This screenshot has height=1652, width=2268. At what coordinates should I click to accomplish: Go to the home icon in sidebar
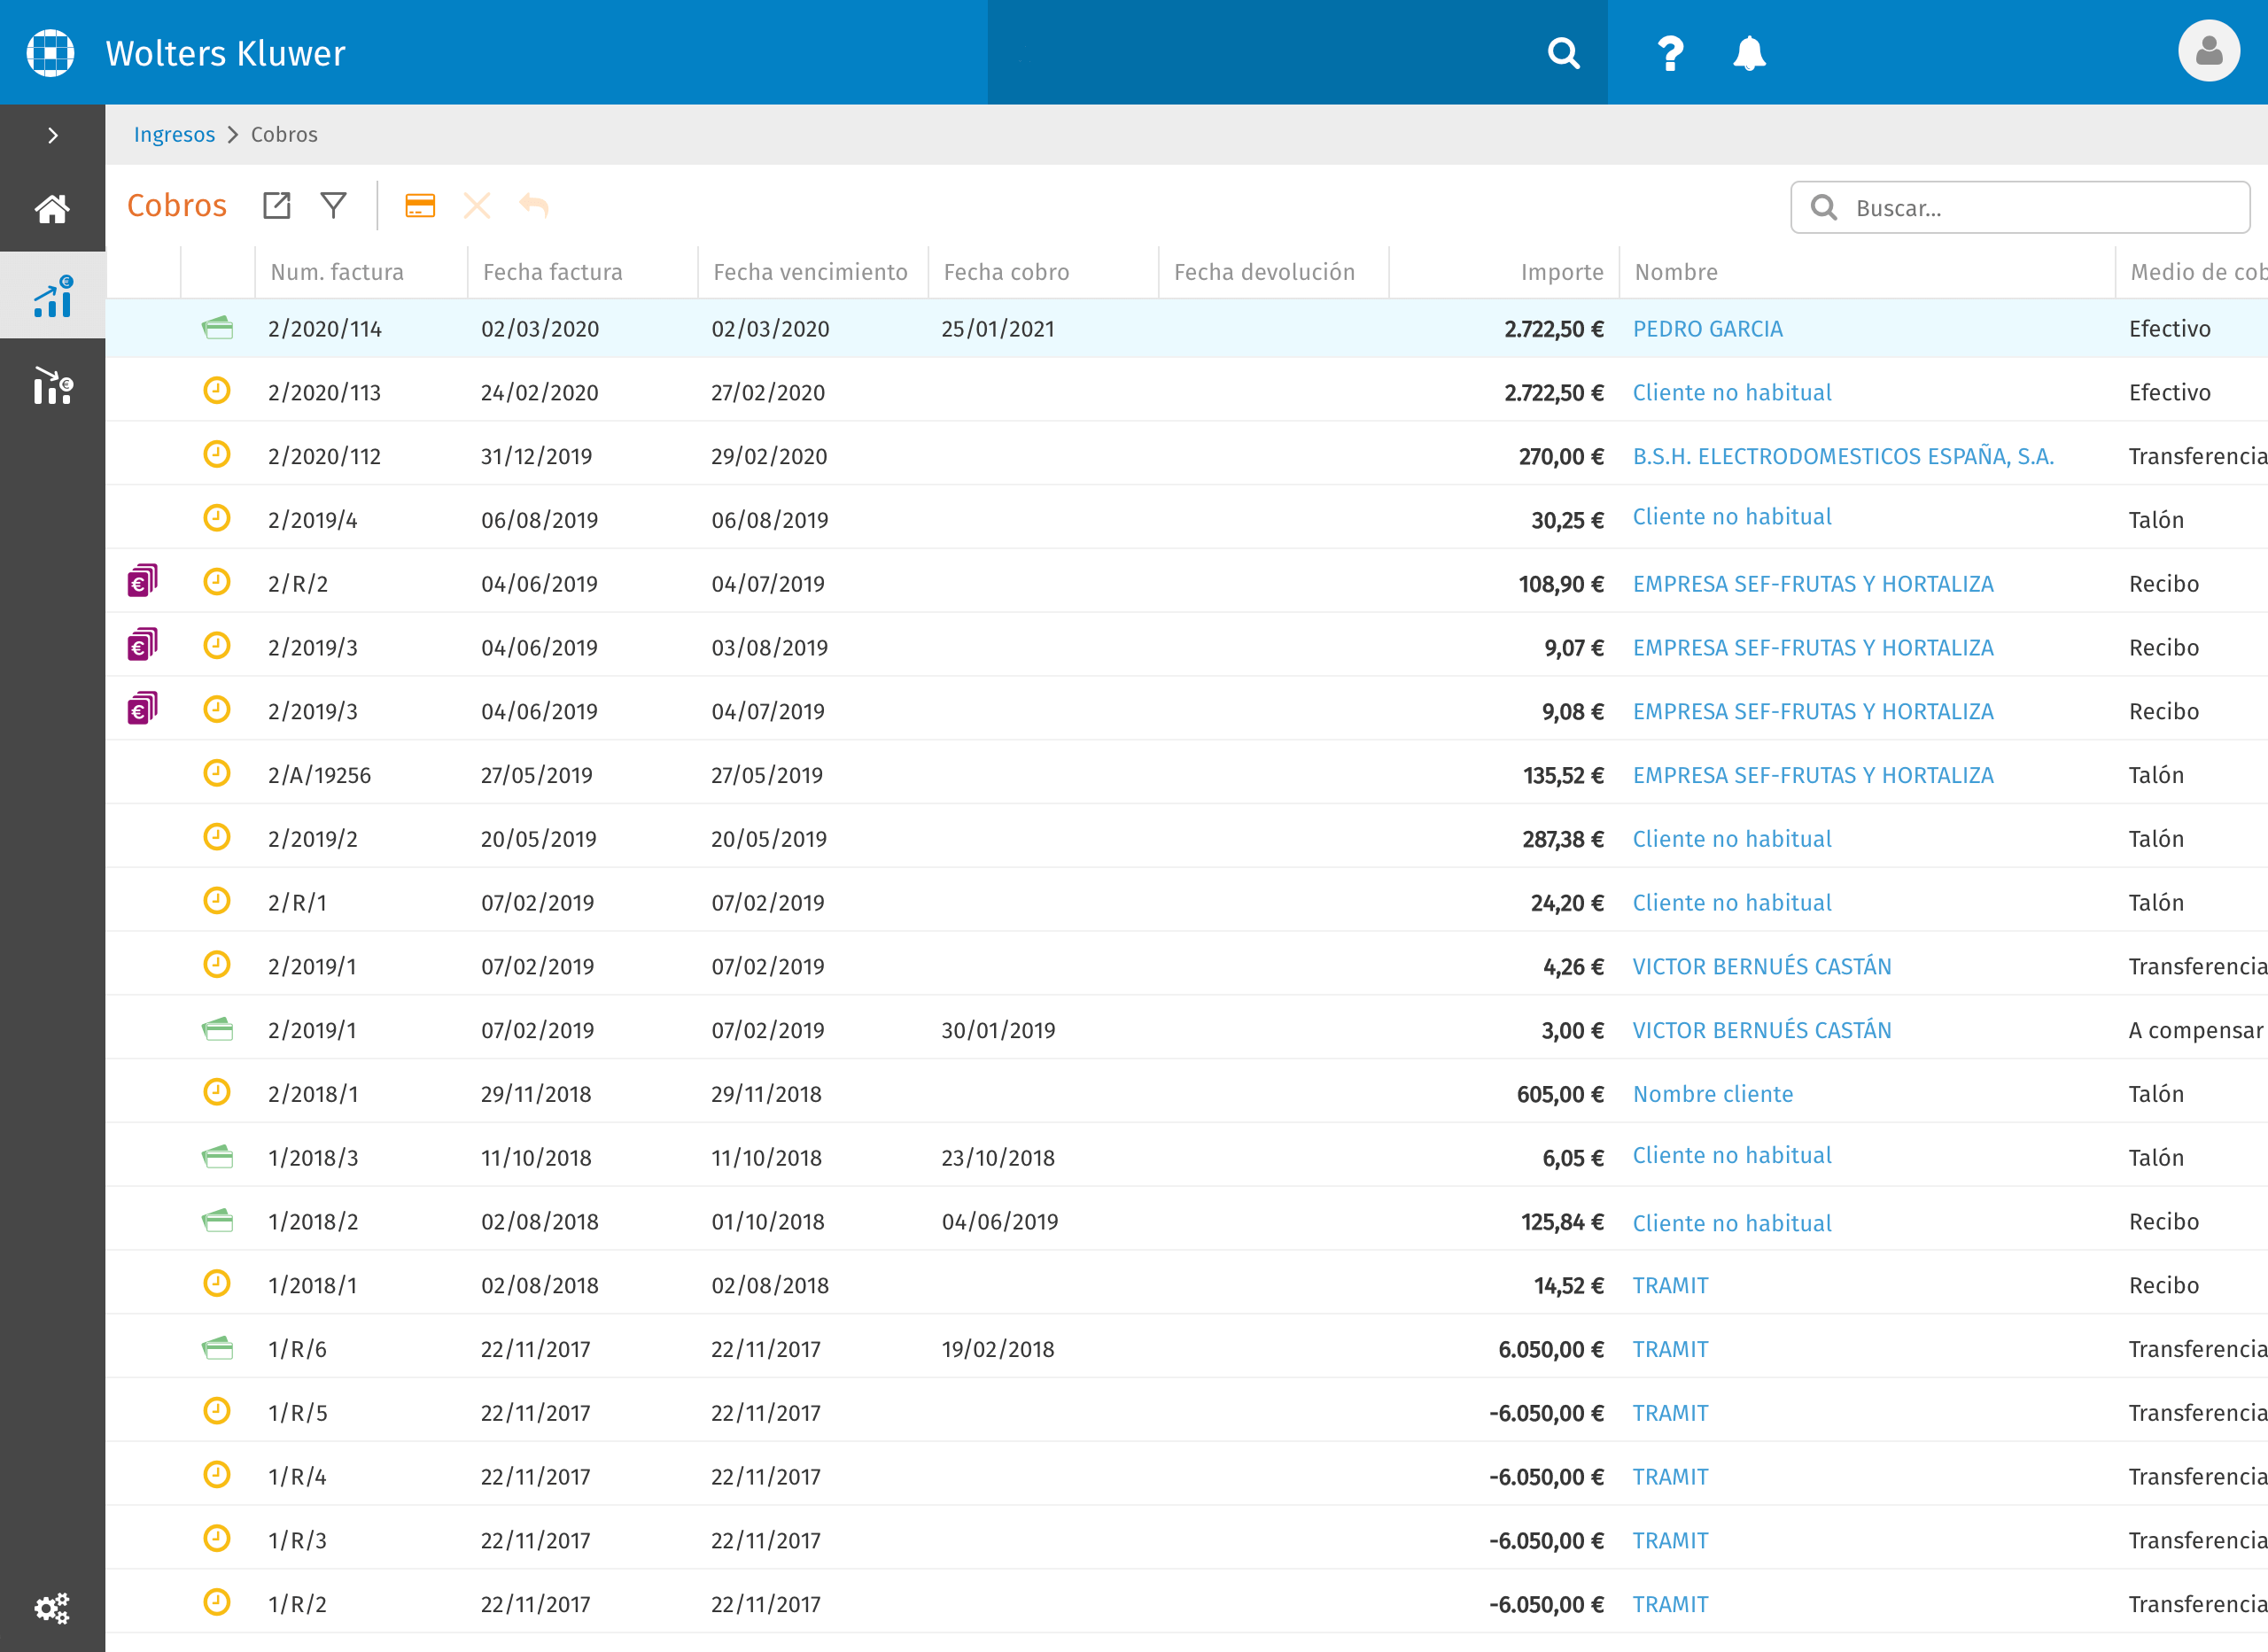coord(52,209)
